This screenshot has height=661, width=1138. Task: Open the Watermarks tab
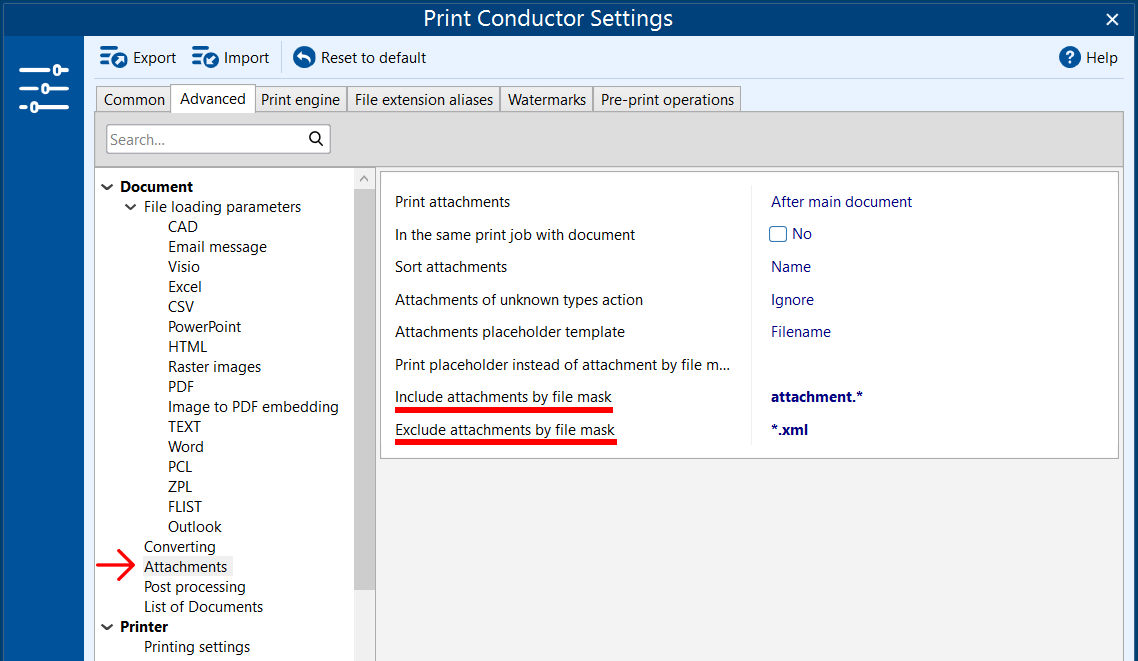547,99
